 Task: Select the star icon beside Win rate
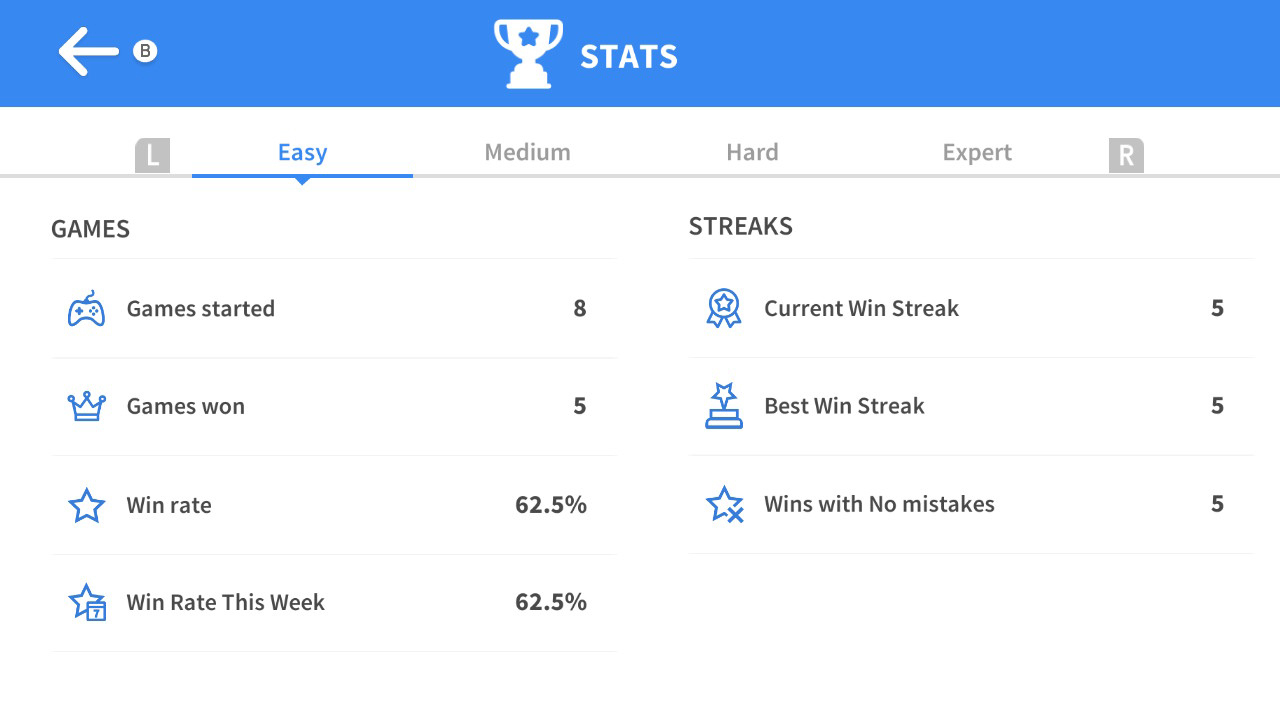point(87,505)
